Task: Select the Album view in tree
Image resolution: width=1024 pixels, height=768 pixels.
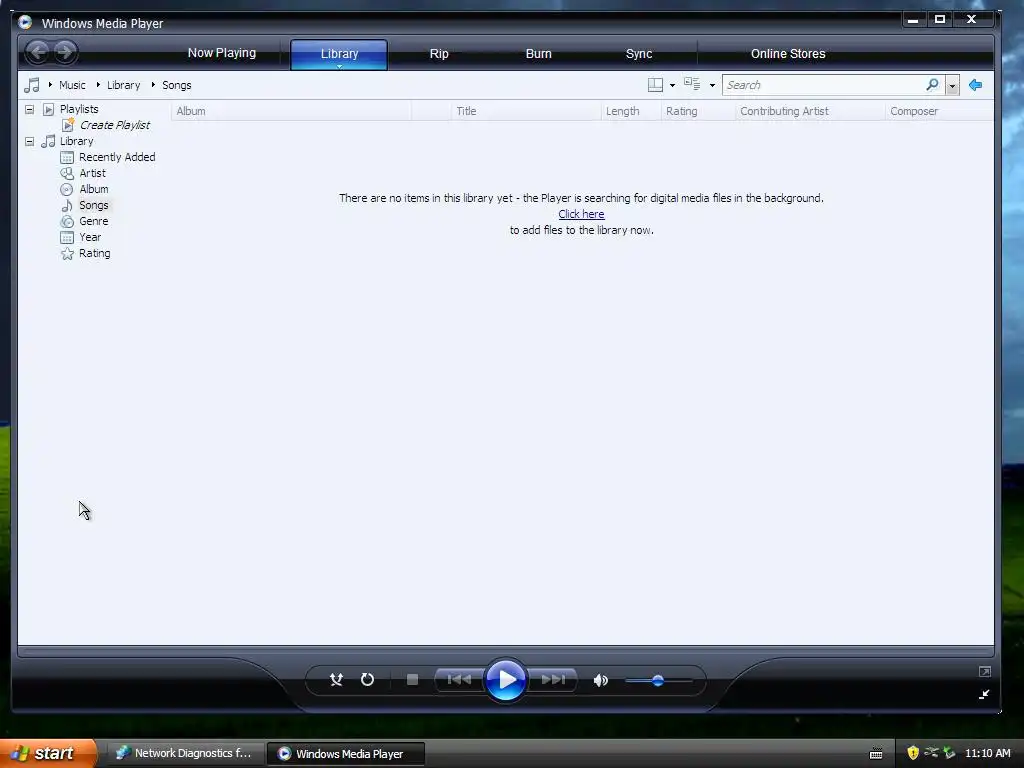Action: point(93,189)
